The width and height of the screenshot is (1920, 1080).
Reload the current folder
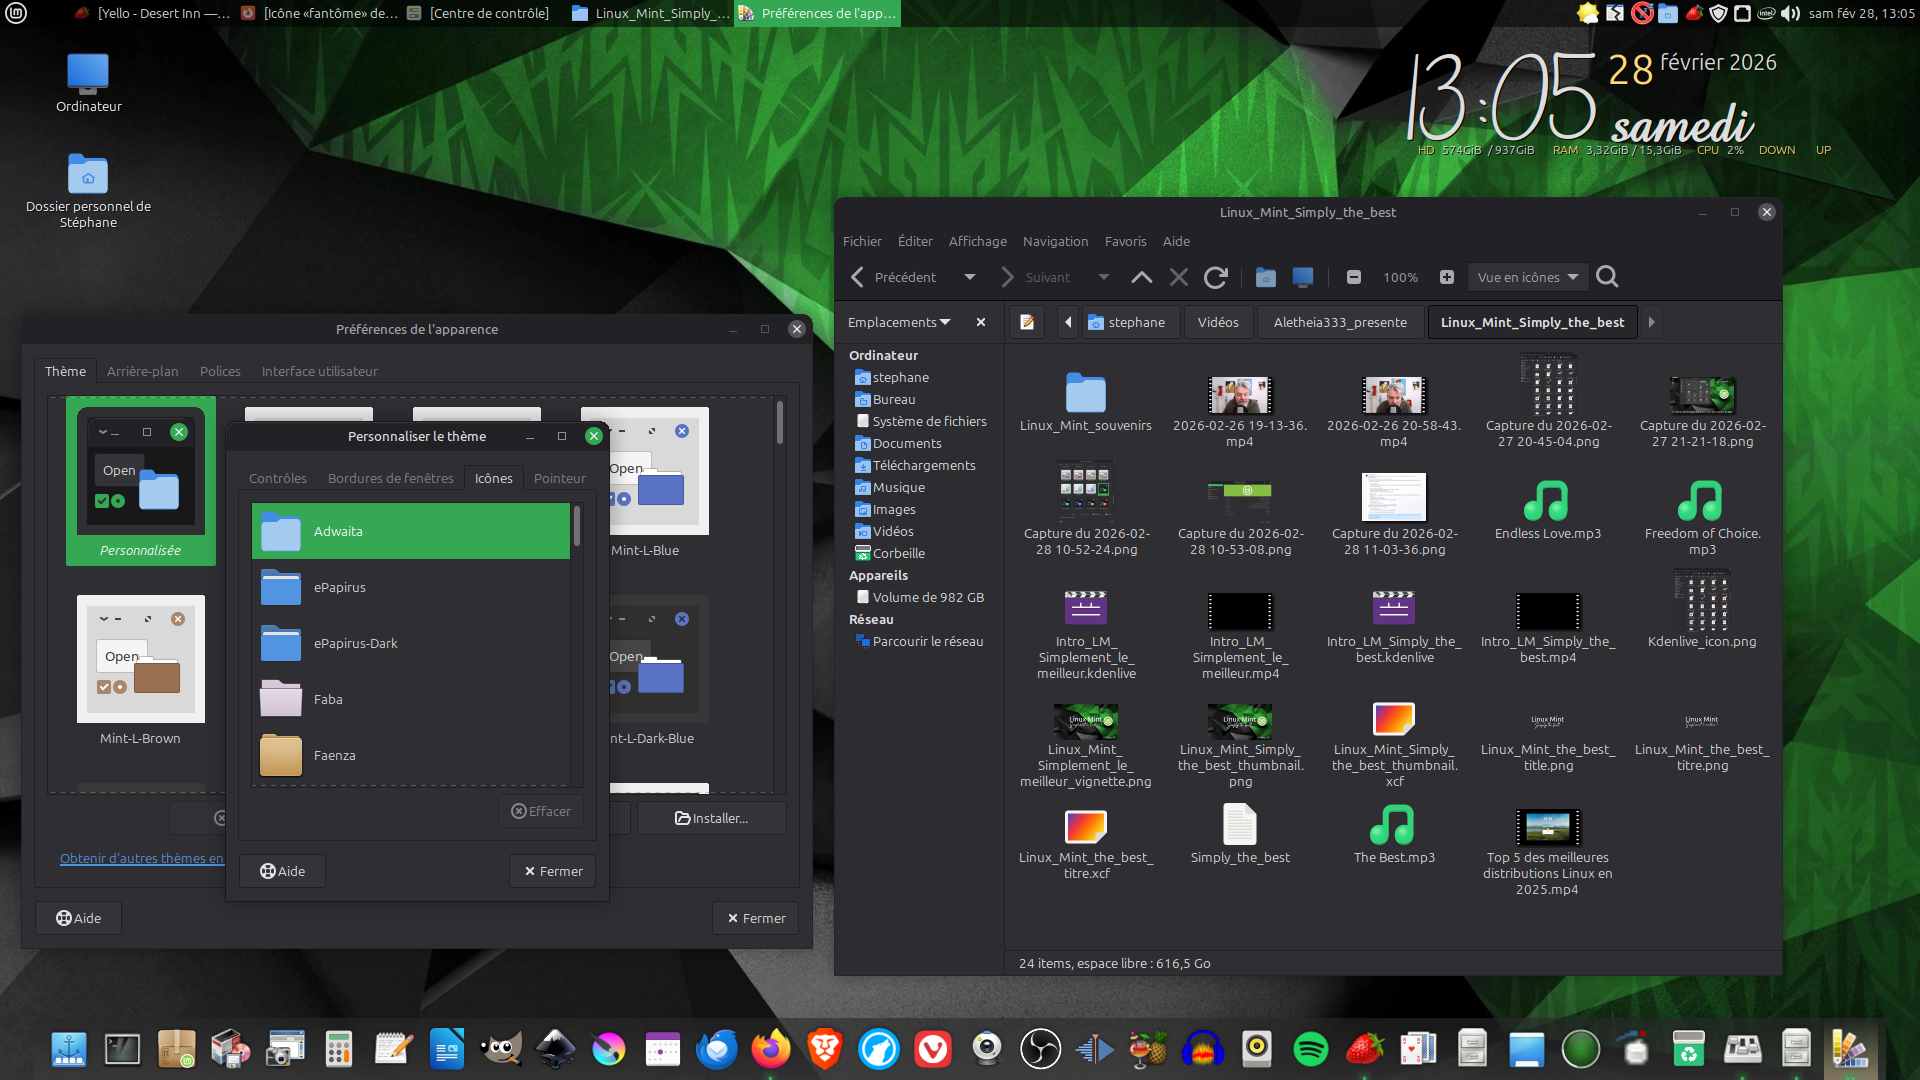(x=1216, y=277)
